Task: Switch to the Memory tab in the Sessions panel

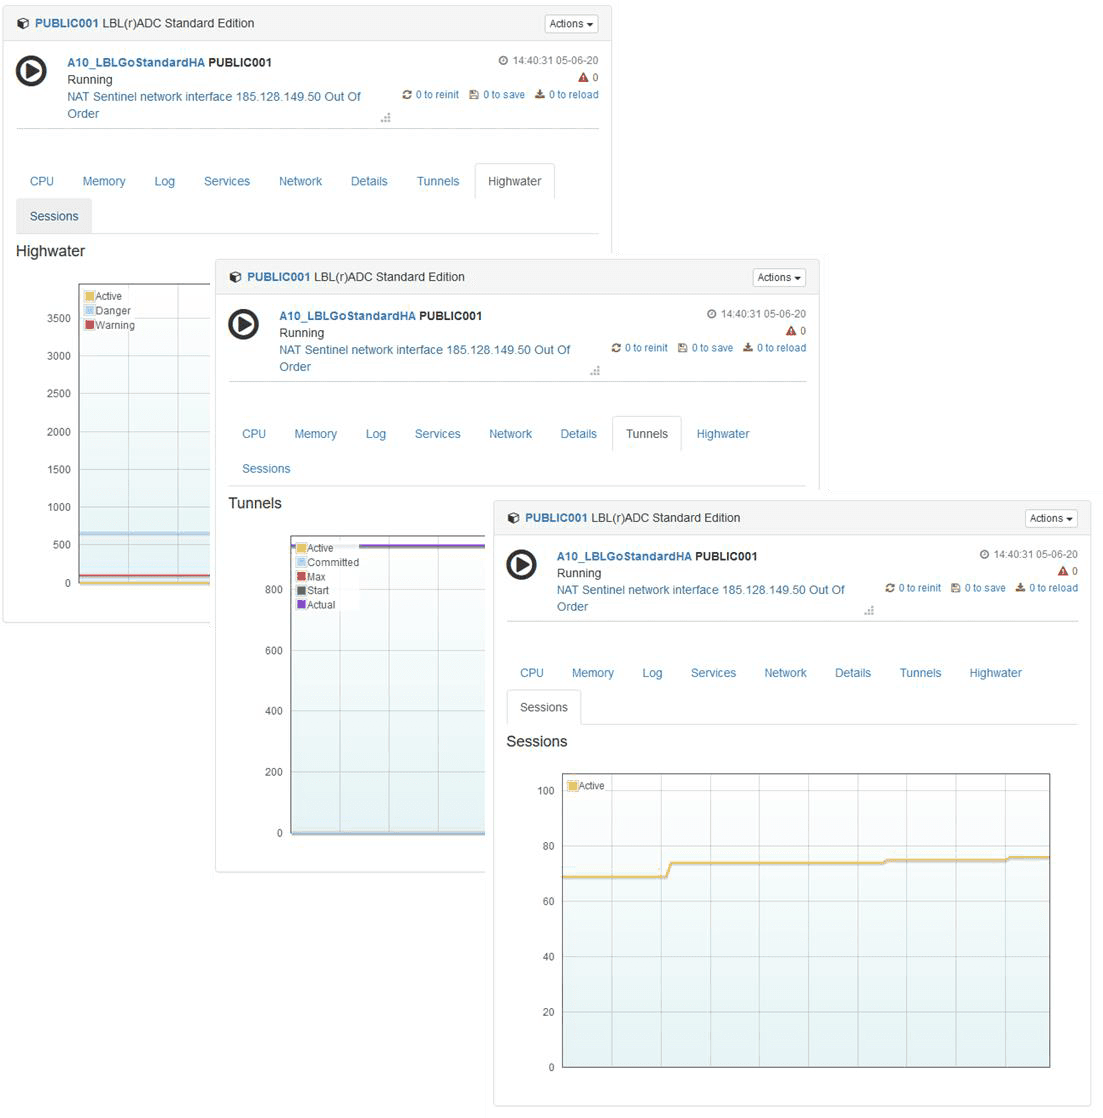Action: [x=592, y=673]
